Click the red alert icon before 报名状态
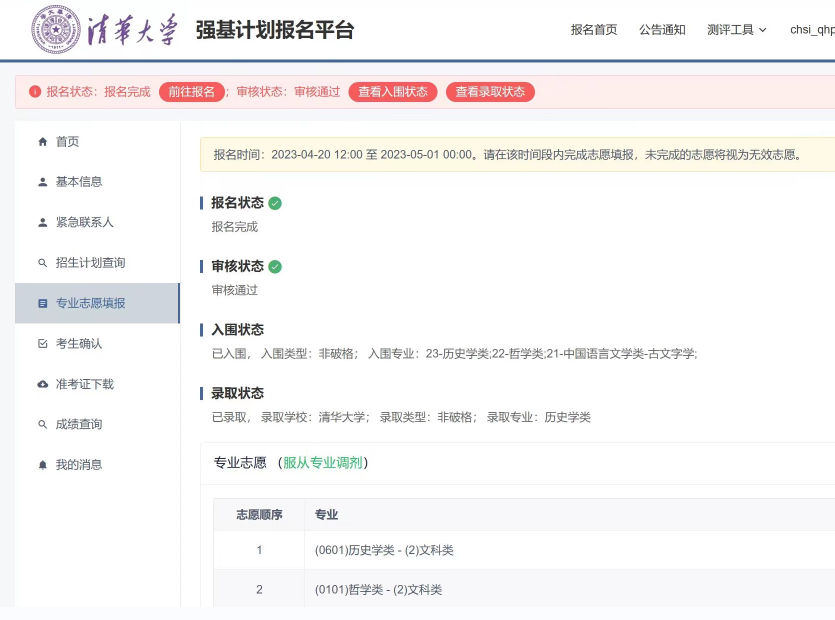This screenshot has width=835, height=620. pos(36,92)
